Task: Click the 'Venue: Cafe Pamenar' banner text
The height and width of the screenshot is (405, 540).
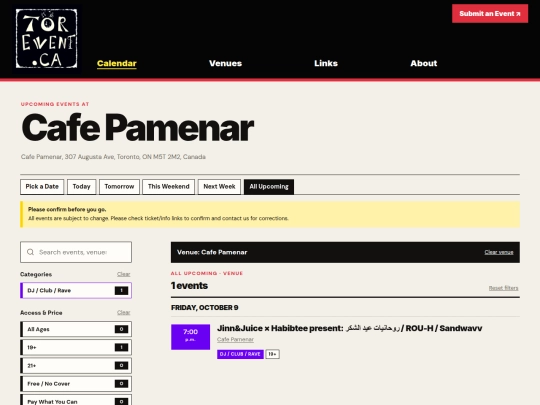Action: pyautogui.click(x=212, y=252)
